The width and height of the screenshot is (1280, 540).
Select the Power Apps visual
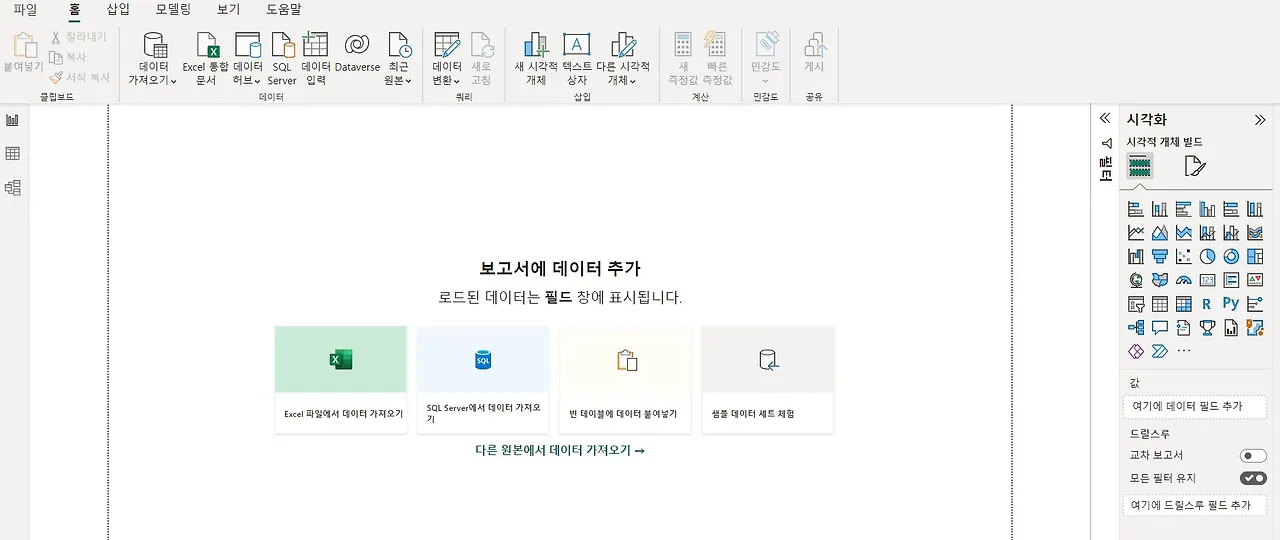pos(1136,351)
